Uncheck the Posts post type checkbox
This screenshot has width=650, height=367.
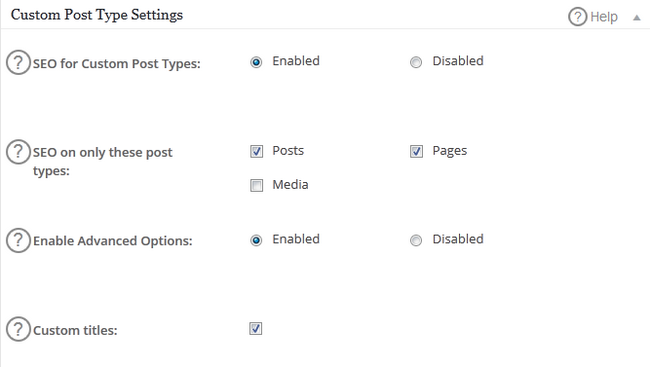click(257, 151)
